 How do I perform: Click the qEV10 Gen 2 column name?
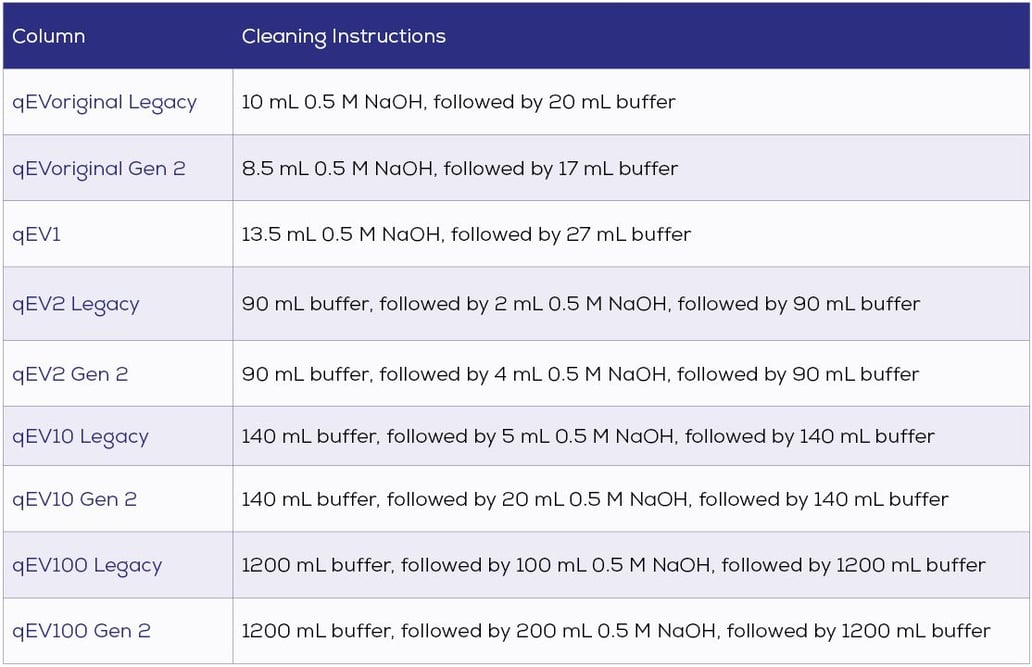pos(74,499)
